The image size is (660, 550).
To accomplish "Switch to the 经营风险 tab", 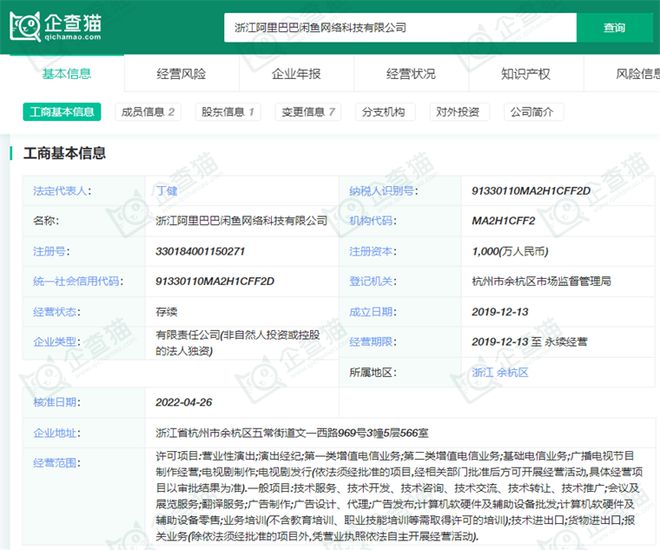I will coord(181,74).
